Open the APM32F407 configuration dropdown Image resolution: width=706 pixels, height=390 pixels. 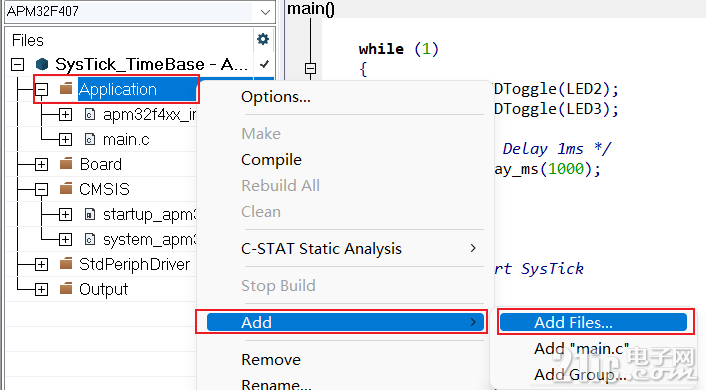point(265,12)
